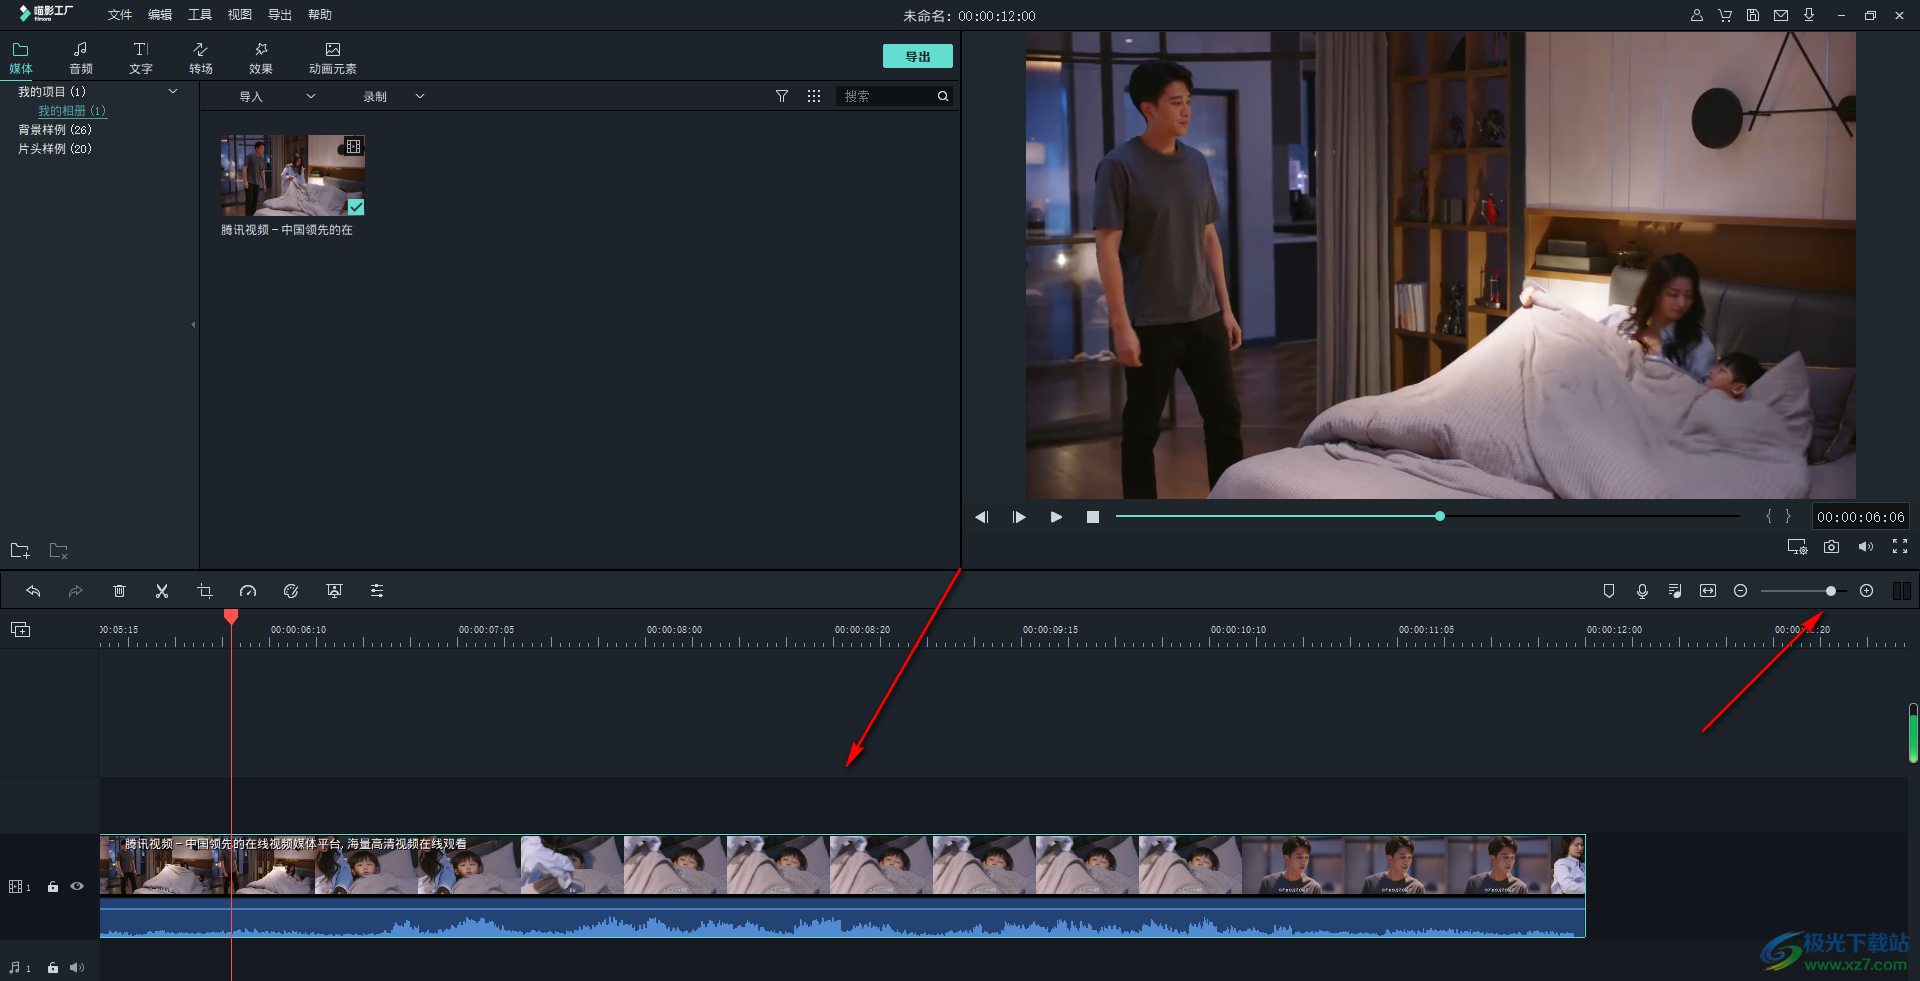Open the 动画元素 elements tab

[x=333, y=58]
